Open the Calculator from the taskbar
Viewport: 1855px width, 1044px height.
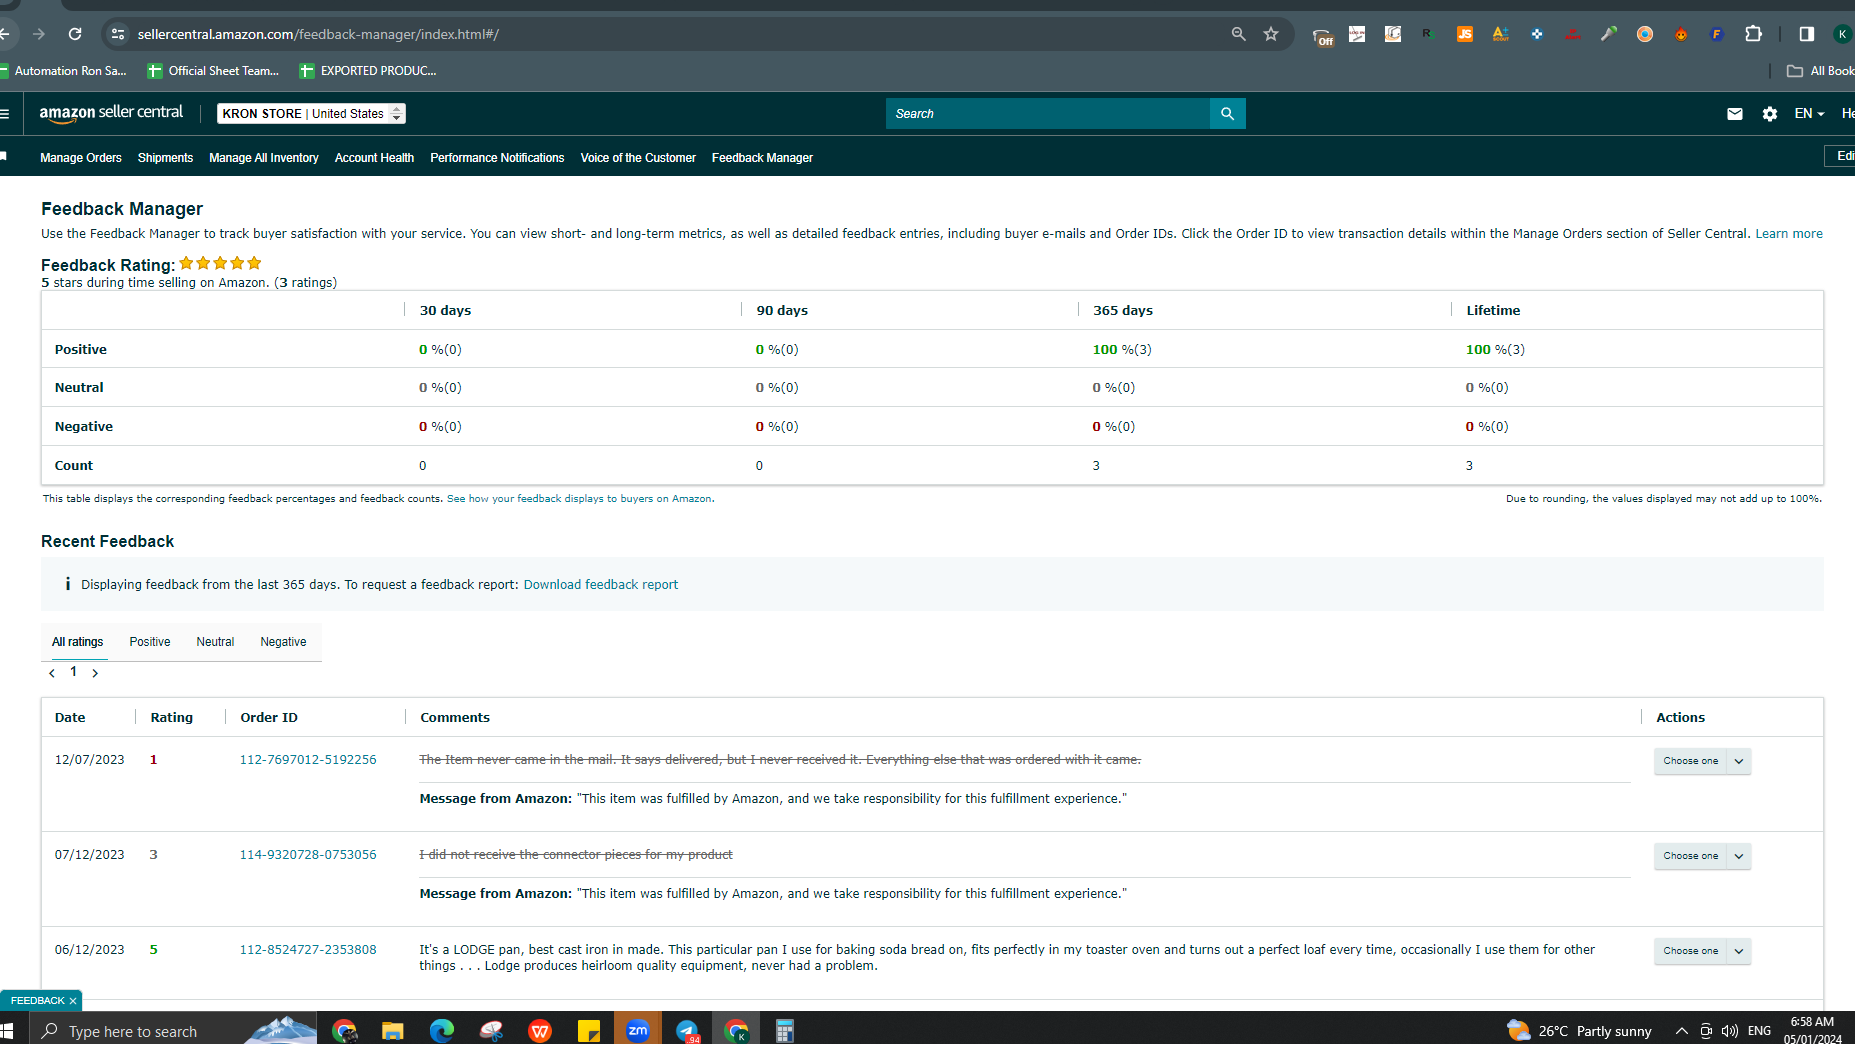[x=784, y=1030]
